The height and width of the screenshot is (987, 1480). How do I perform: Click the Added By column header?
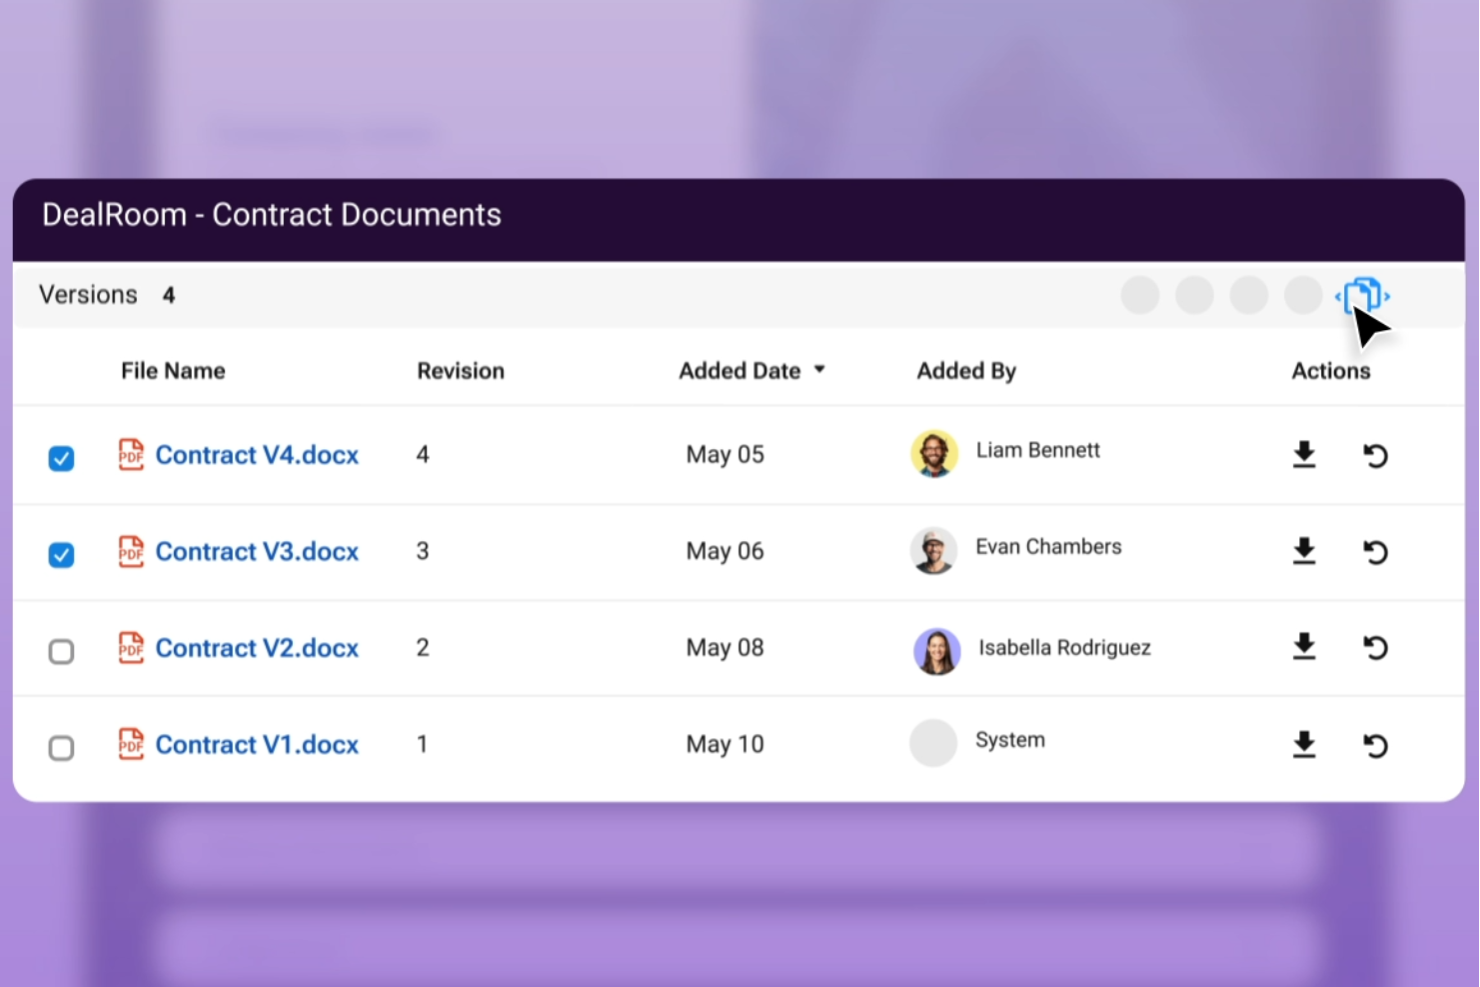tap(967, 371)
